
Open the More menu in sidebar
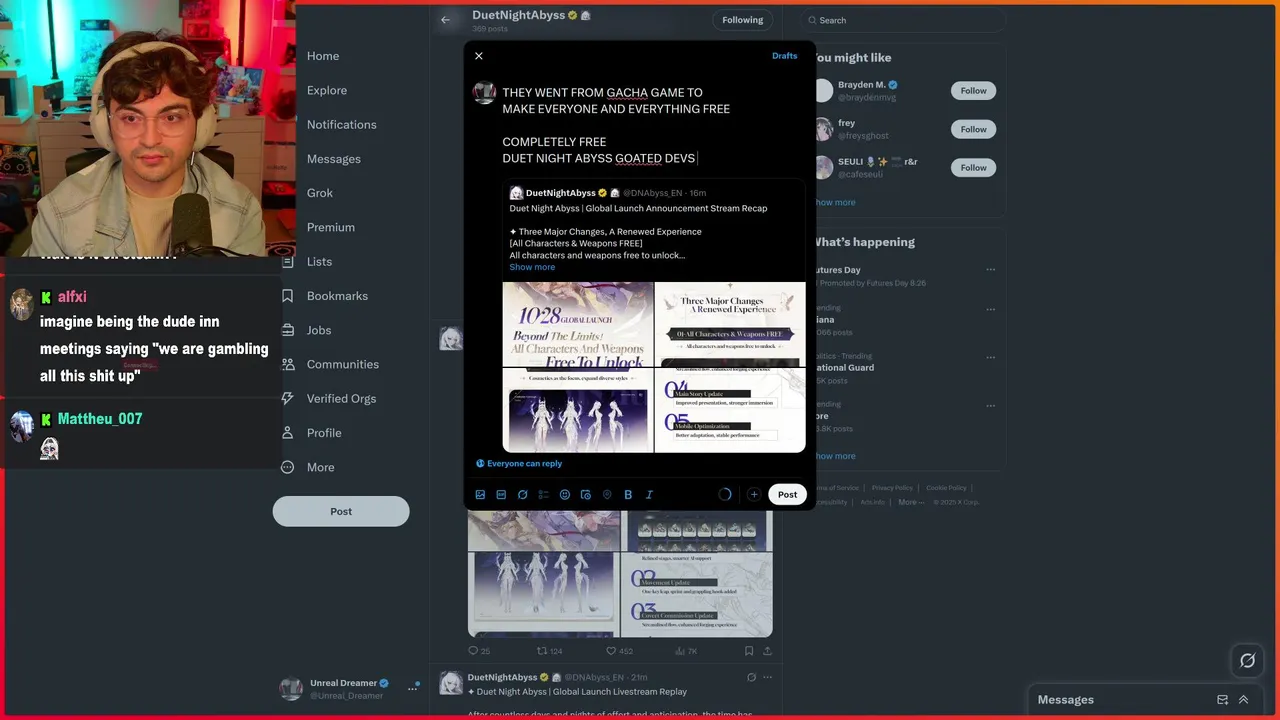tap(321, 467)
